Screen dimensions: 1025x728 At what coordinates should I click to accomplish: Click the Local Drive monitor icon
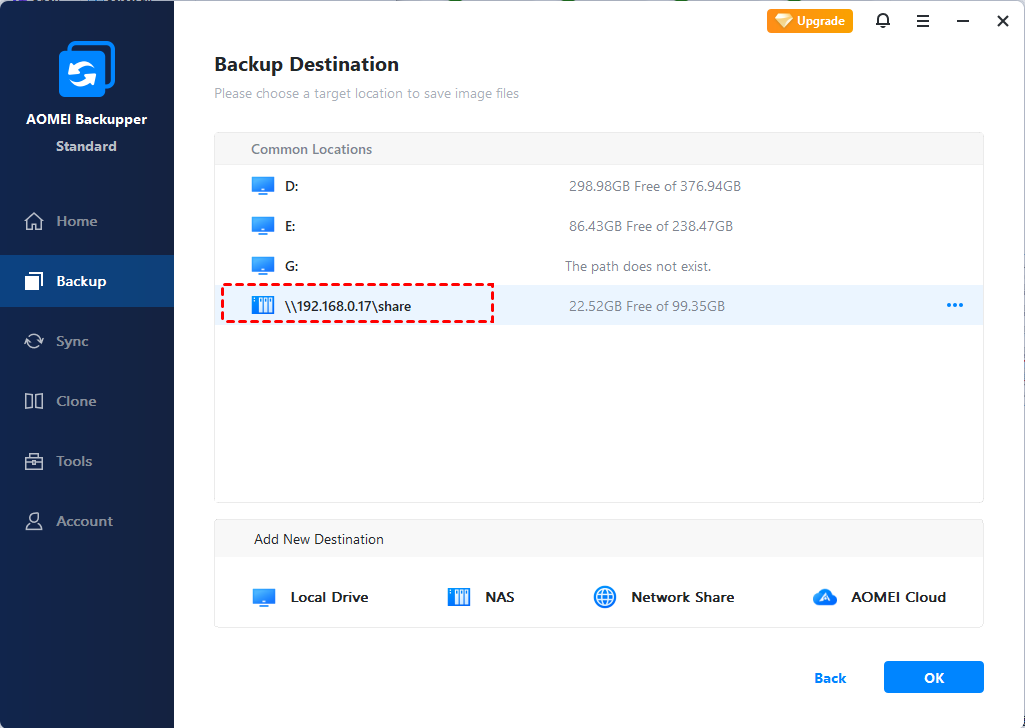[x=263, y=597]
